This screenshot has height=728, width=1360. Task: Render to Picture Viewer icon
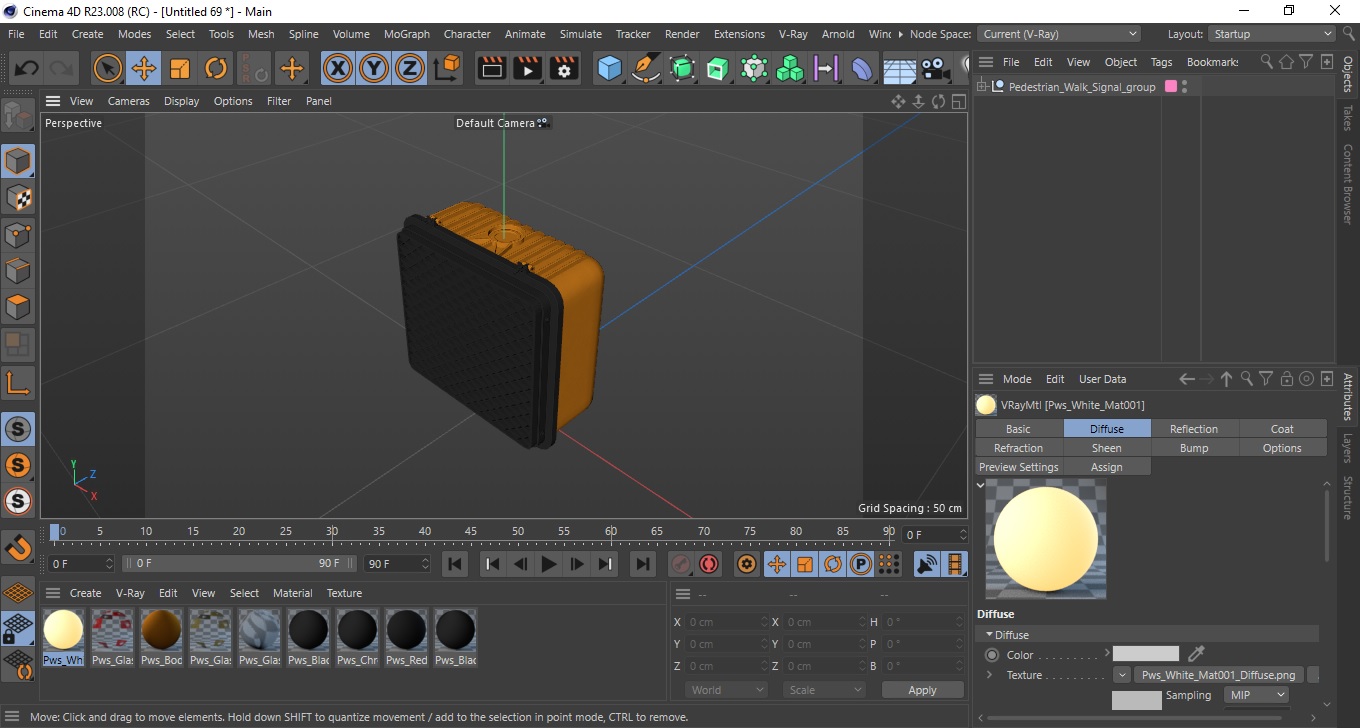pos(528,69)
